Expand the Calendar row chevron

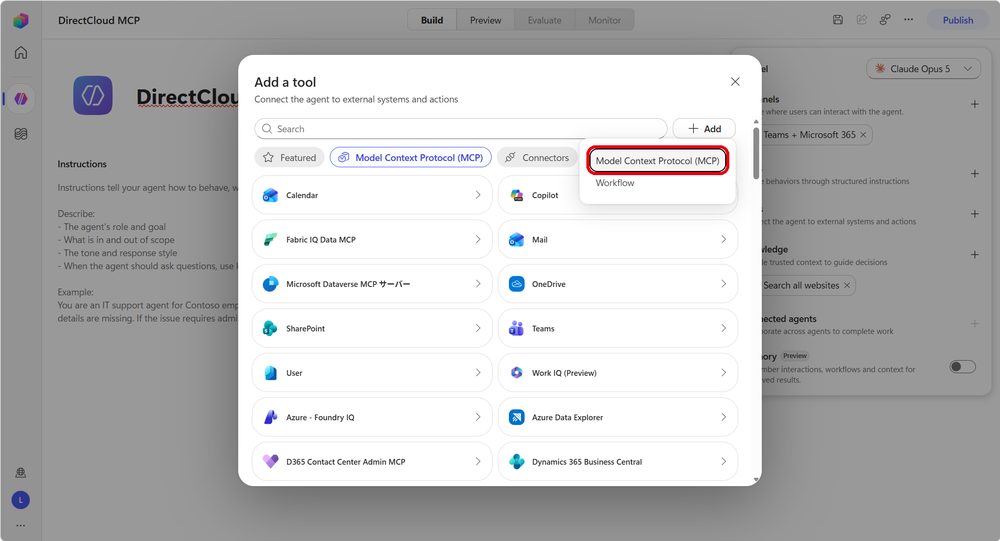(478, 195)
